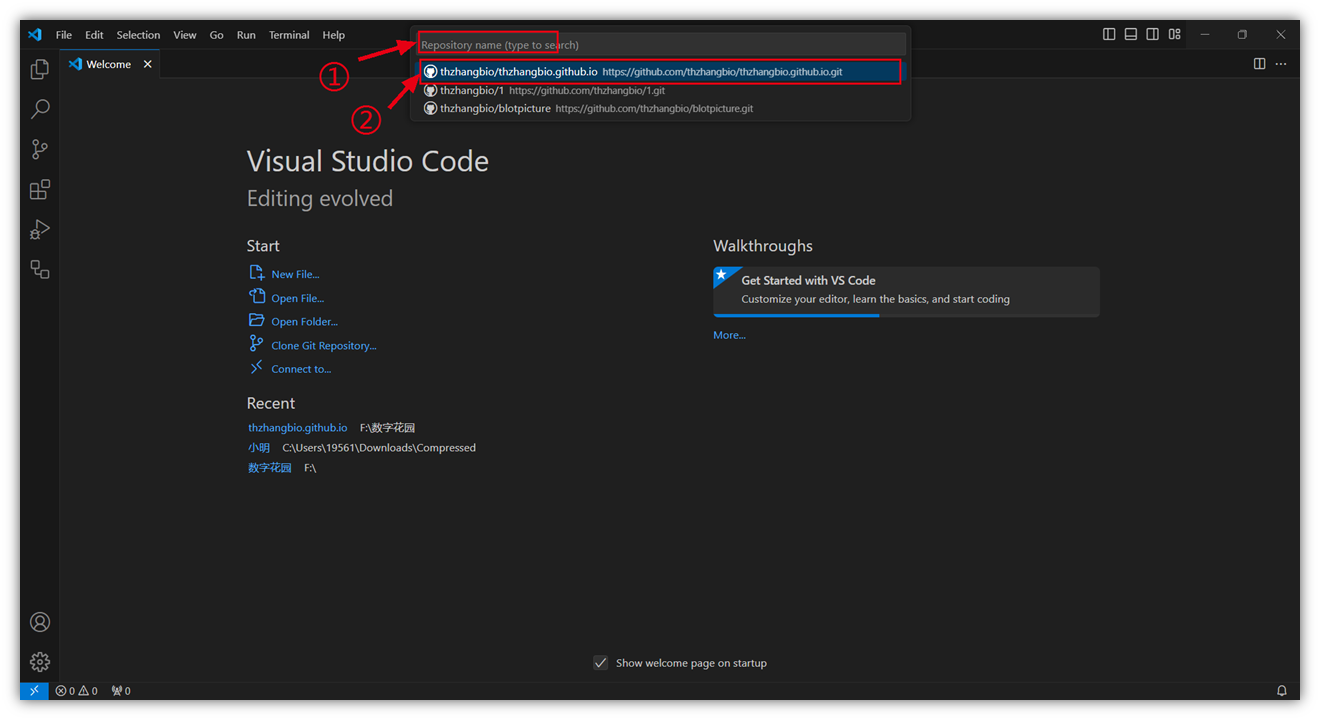
Task: Open the Selection menu
Action: (138, 35)
